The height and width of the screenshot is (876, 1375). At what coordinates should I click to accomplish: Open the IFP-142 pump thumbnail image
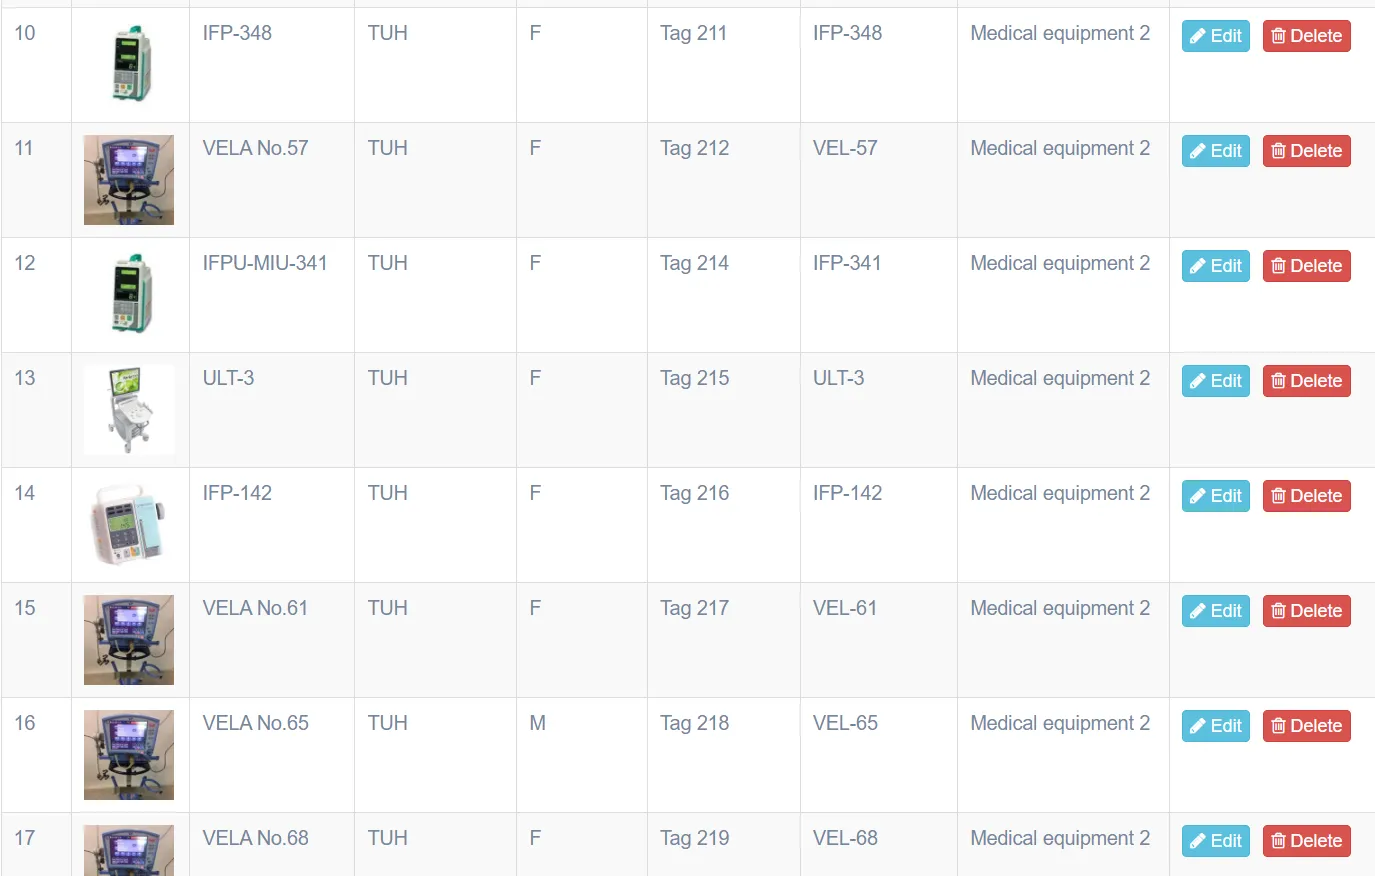(129, 525)
